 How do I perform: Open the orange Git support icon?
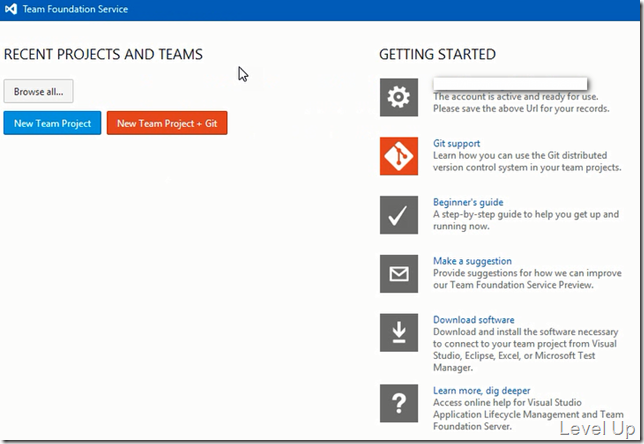point(399,156)
